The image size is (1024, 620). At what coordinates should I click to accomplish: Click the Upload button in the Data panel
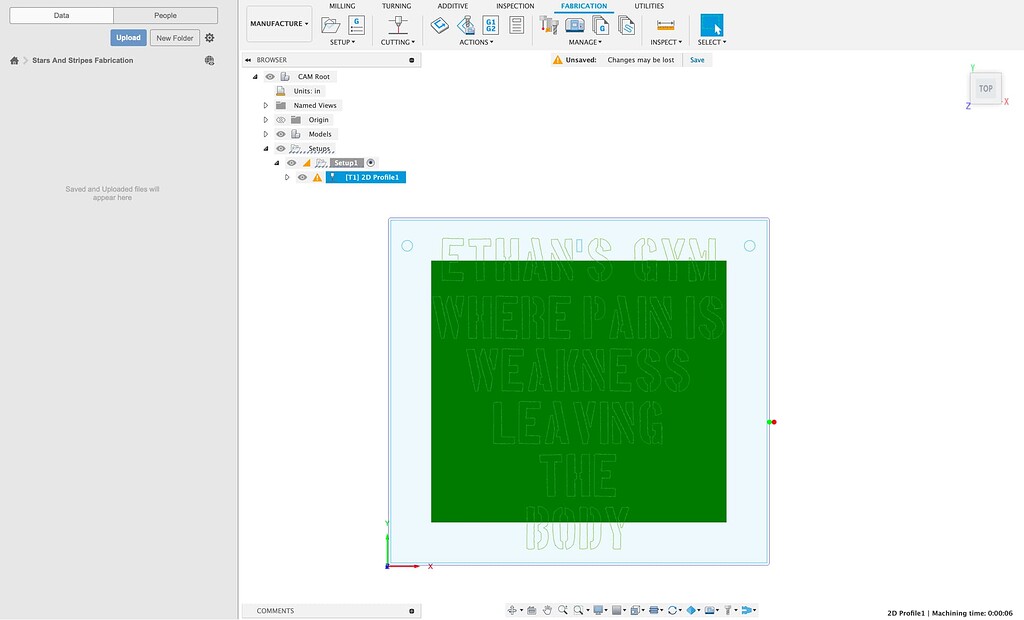[127, 36]
